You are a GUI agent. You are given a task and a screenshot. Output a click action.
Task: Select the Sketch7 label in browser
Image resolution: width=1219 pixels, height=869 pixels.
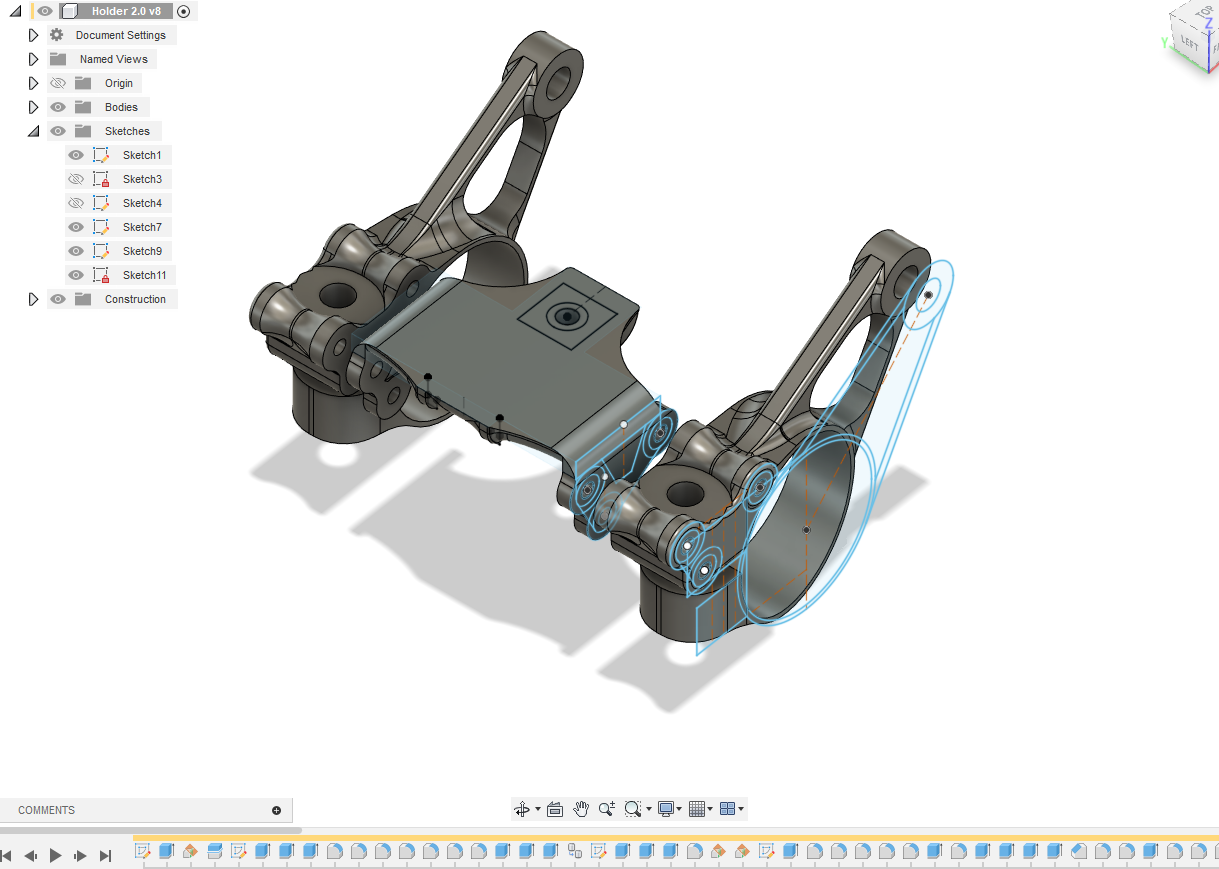point(142,227)
